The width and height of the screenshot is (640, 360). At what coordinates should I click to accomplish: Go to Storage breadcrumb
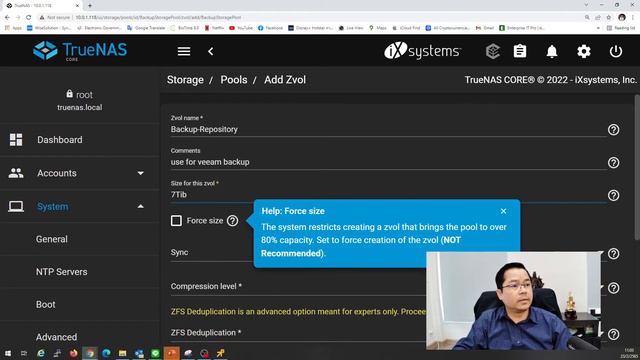[185, 80]
